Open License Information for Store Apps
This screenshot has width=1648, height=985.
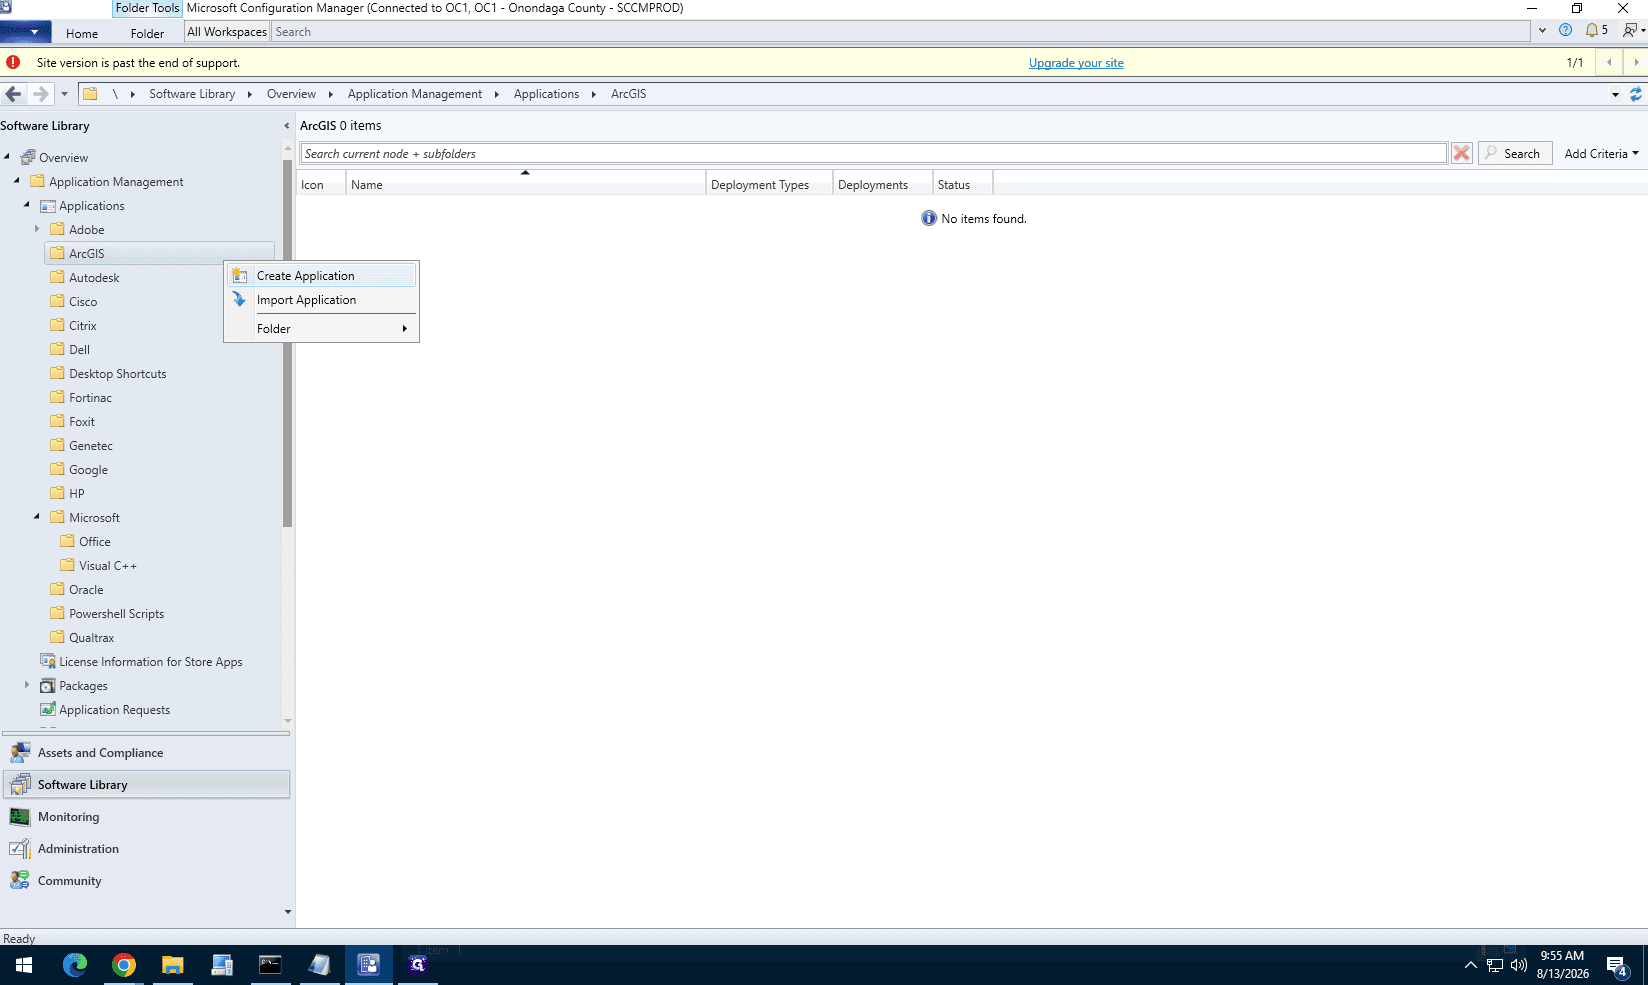[x=150, y=662]
